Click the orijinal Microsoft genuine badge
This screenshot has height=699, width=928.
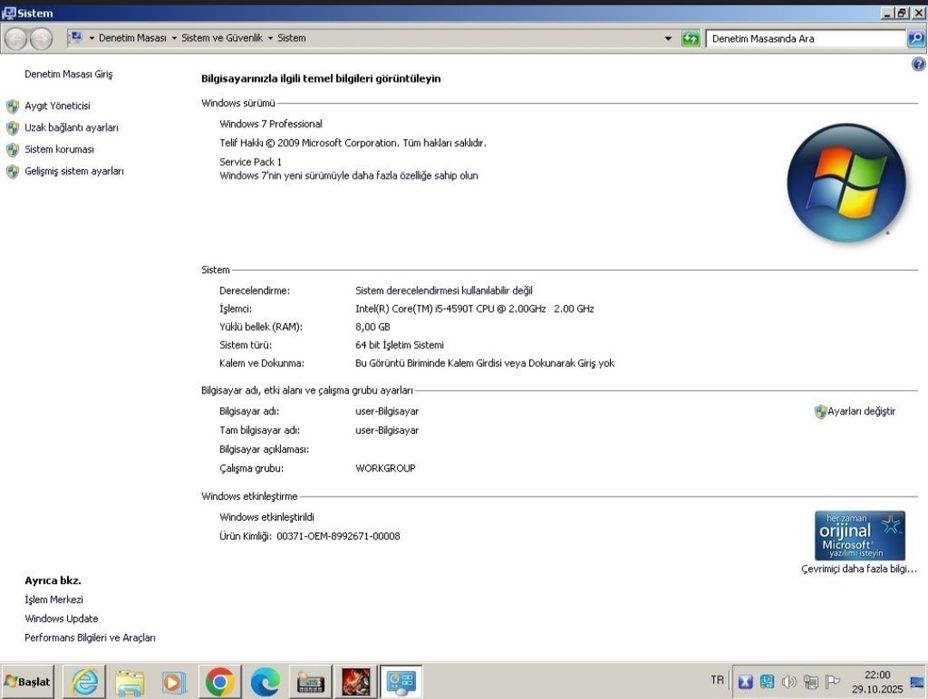(860, 536)
